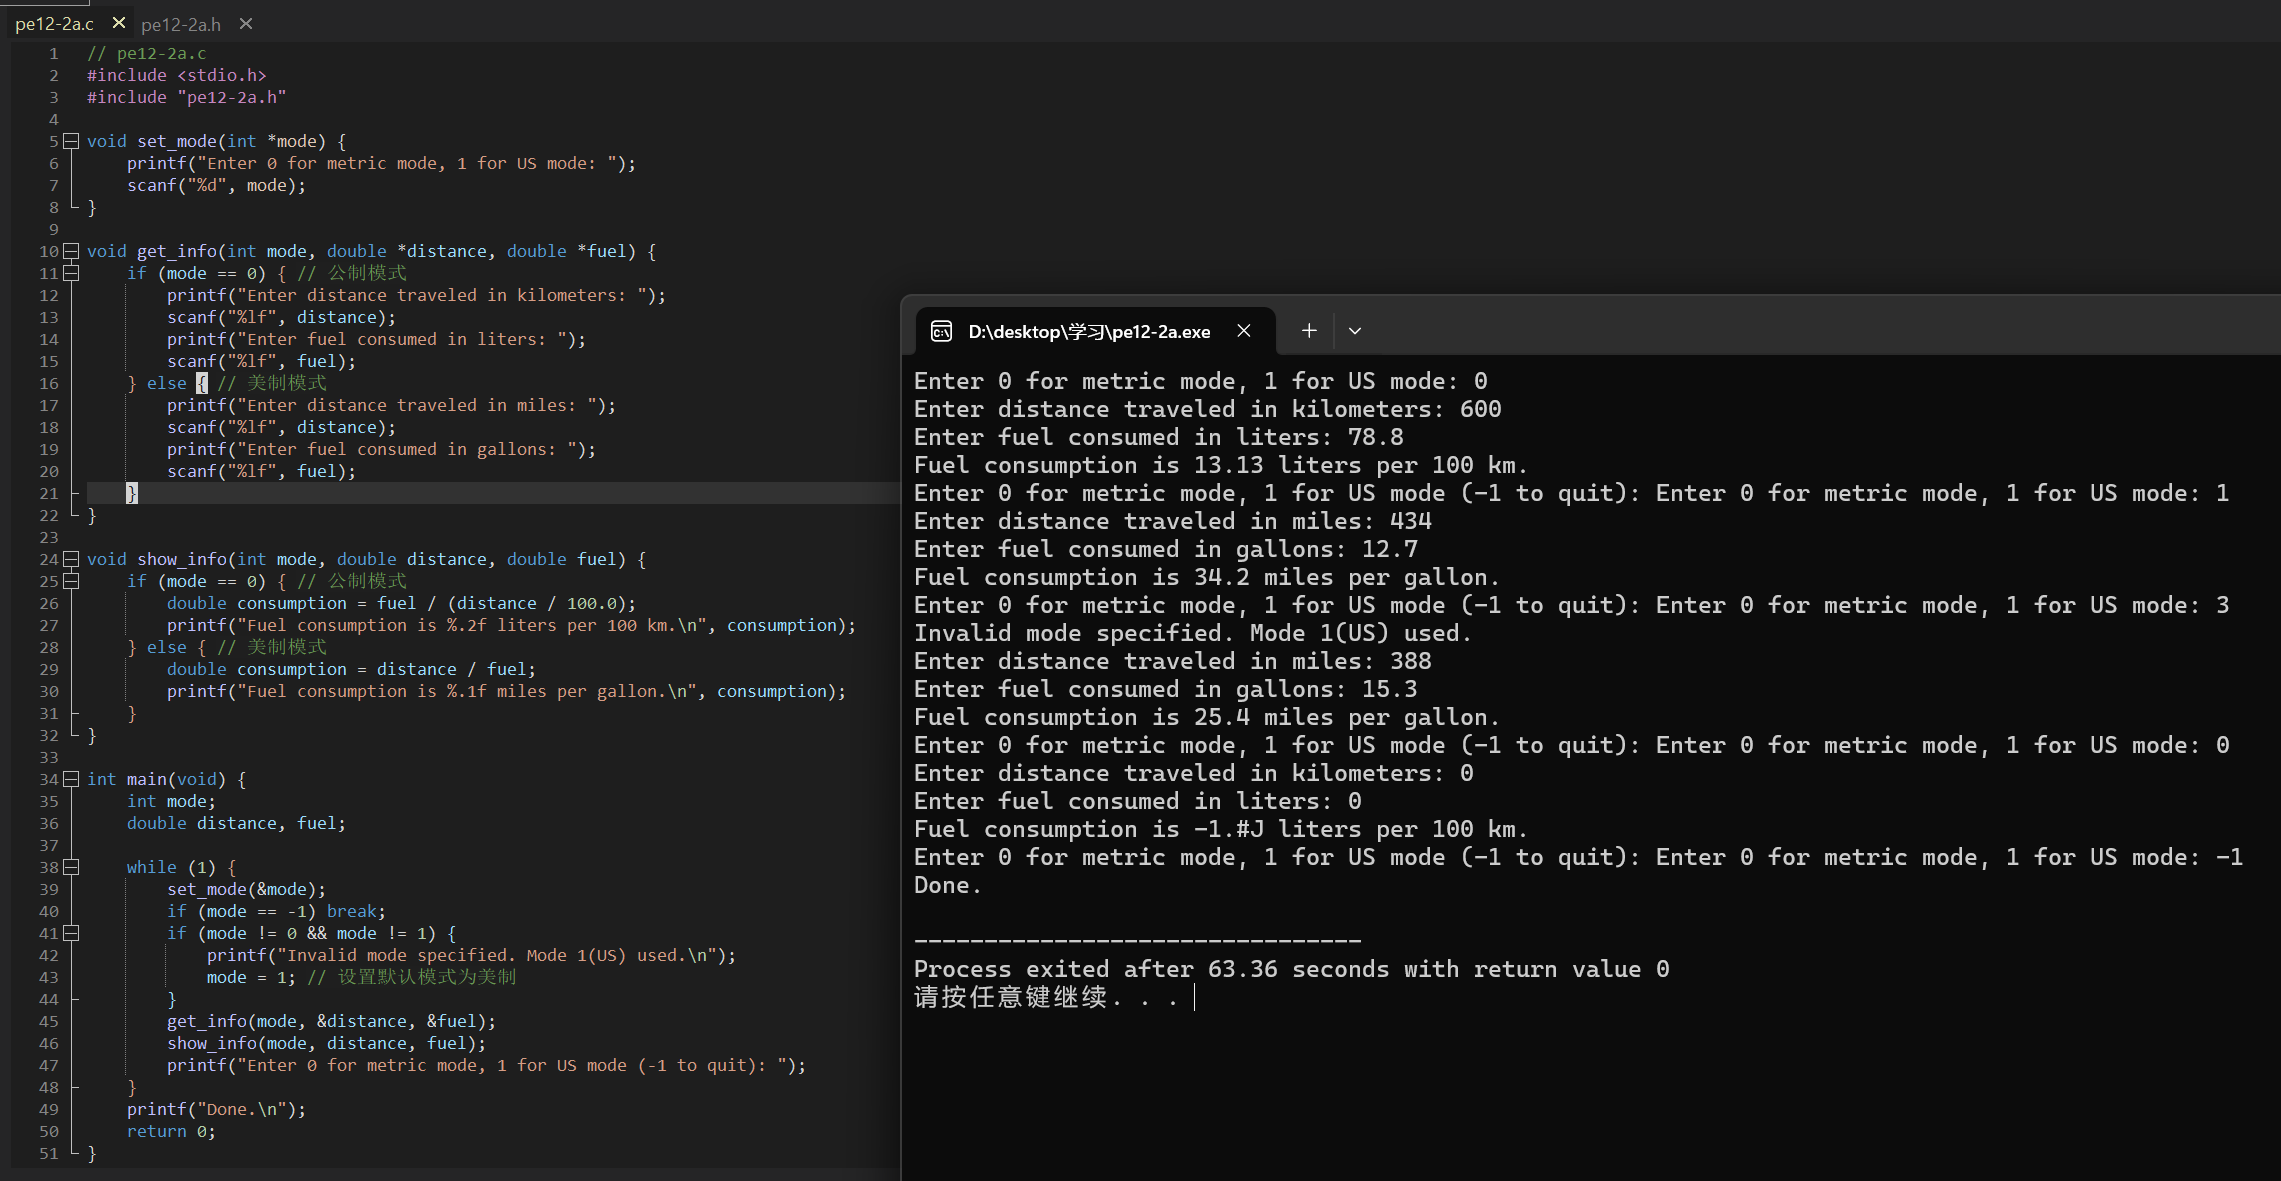Screen dimensions: 2281x1181
Task: Click the 'mode = 1;' assignment line
Action: 251,977
